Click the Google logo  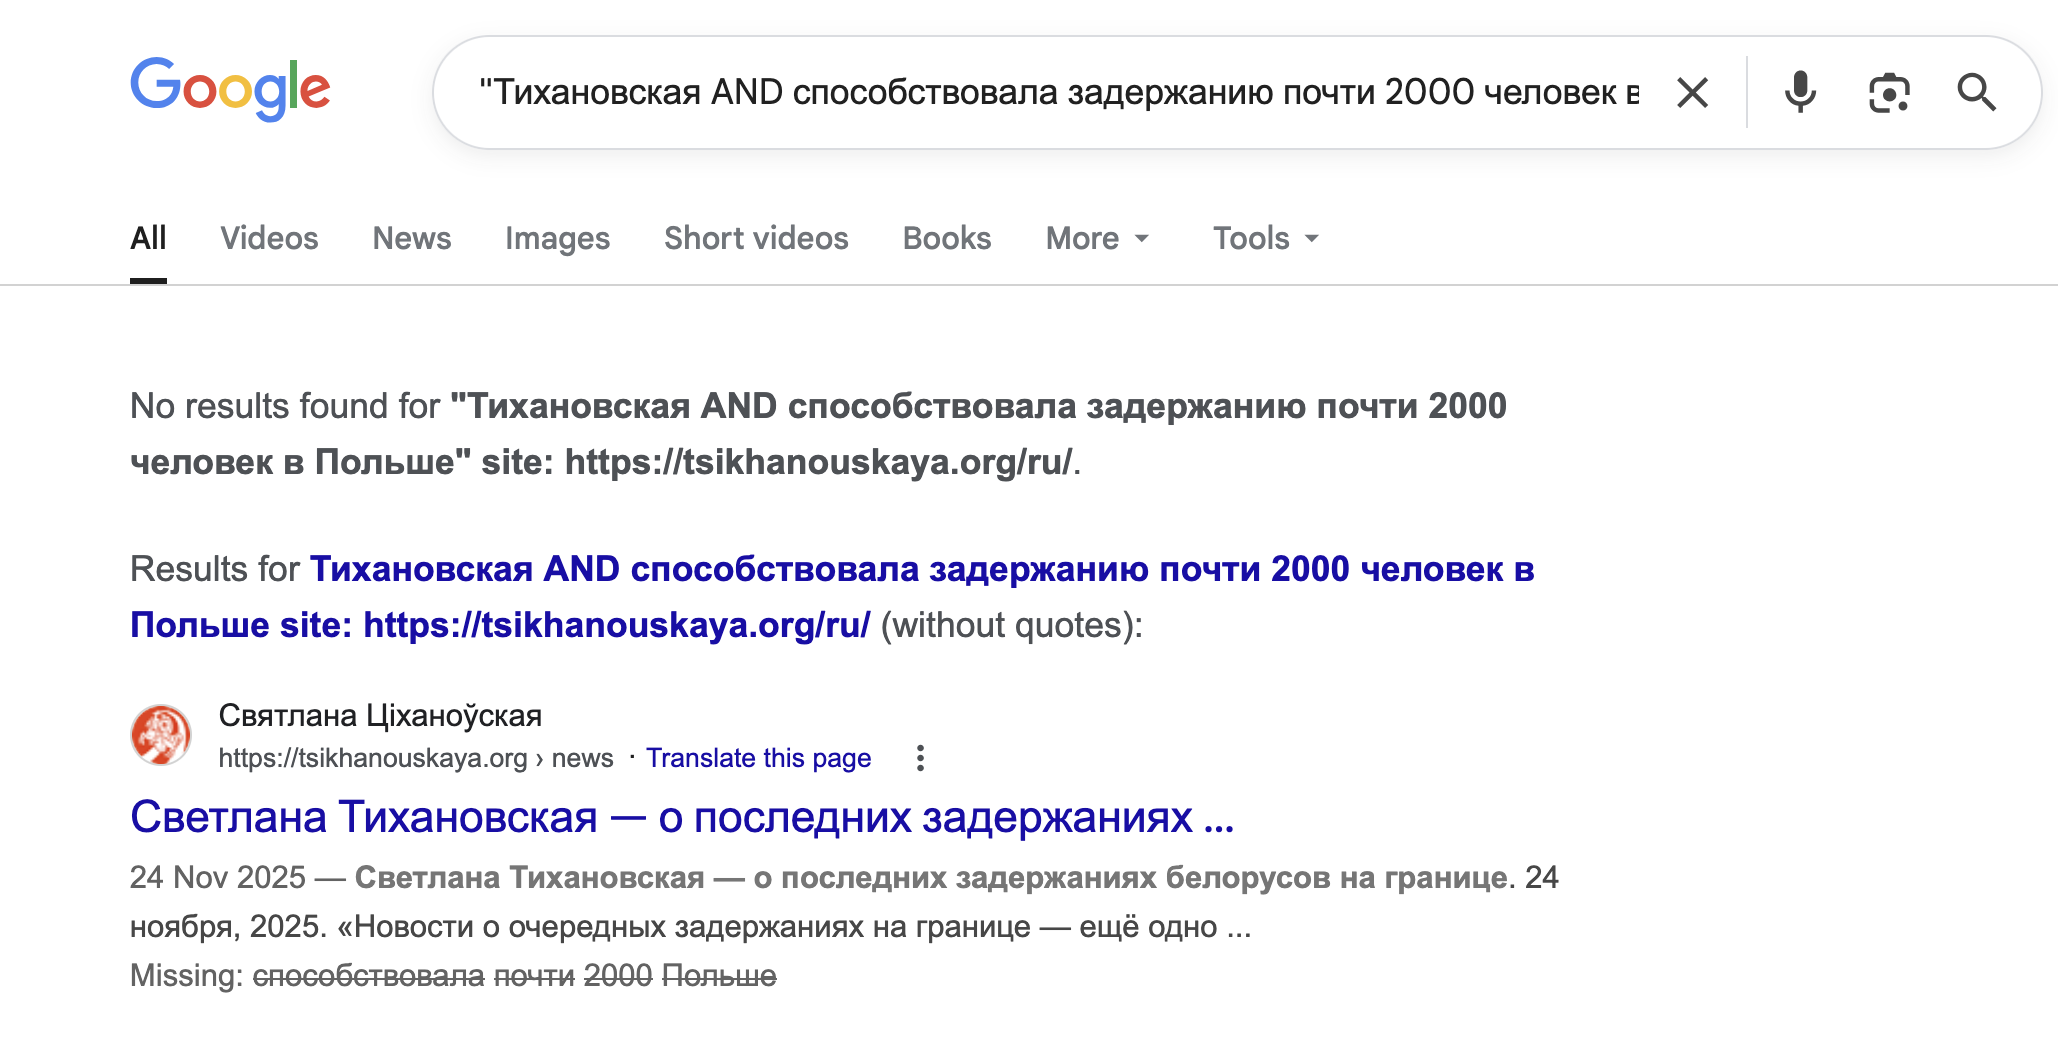coord(231,89)
